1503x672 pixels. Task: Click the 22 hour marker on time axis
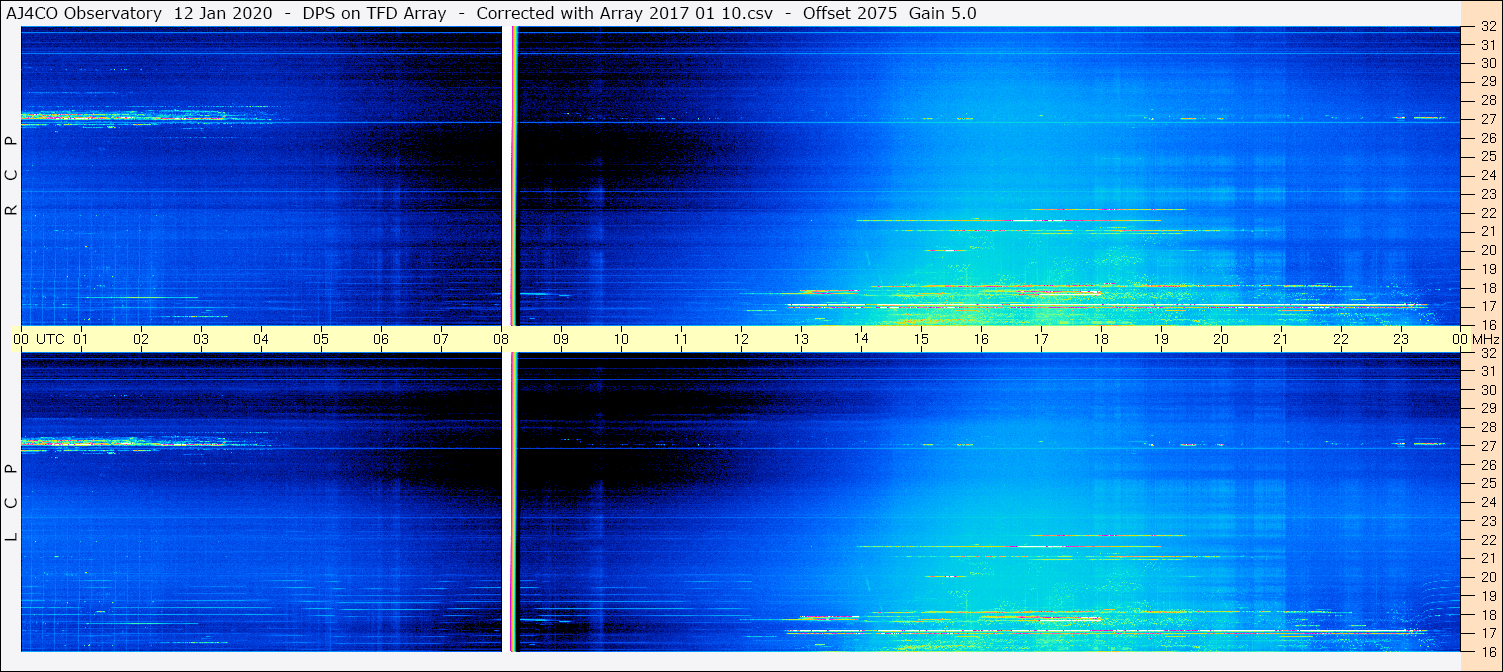coord(1341,339)
